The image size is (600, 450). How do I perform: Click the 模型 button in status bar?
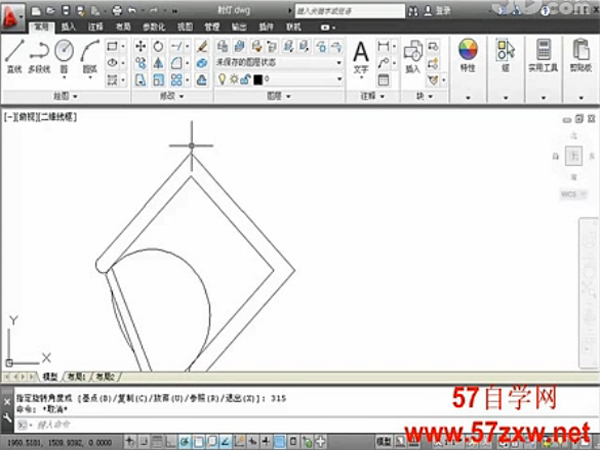pyautogui.click(x=383, y=441)
